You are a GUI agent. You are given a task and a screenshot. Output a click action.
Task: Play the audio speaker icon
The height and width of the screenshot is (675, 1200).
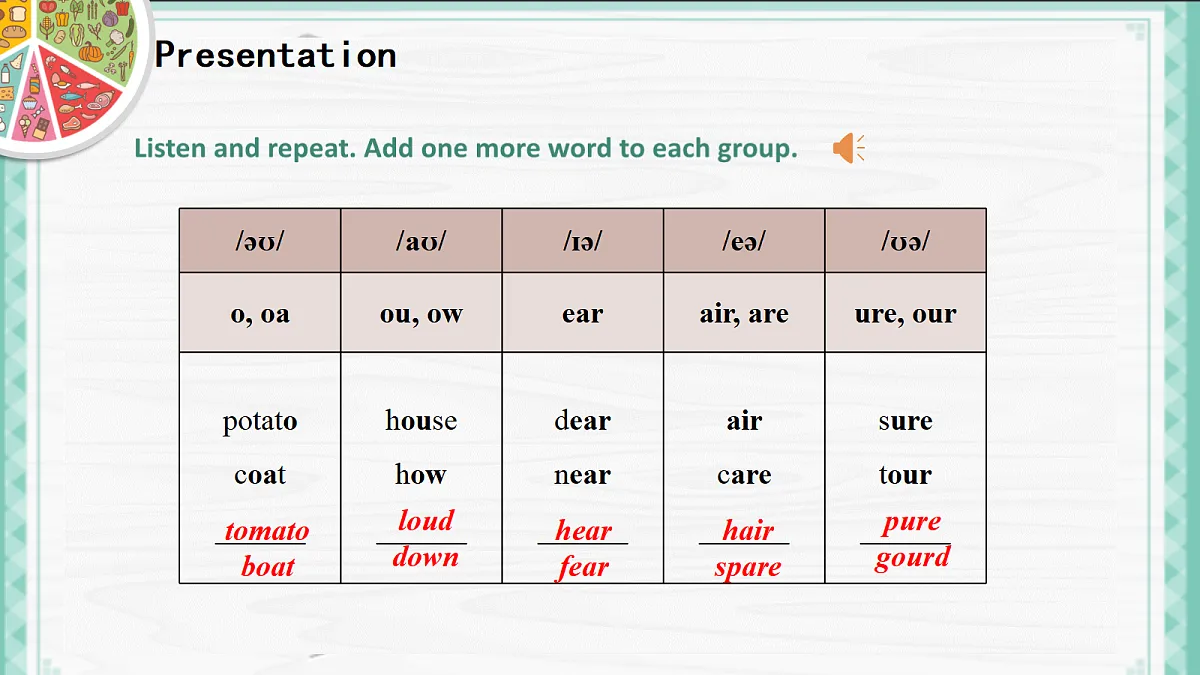(848, 149)
